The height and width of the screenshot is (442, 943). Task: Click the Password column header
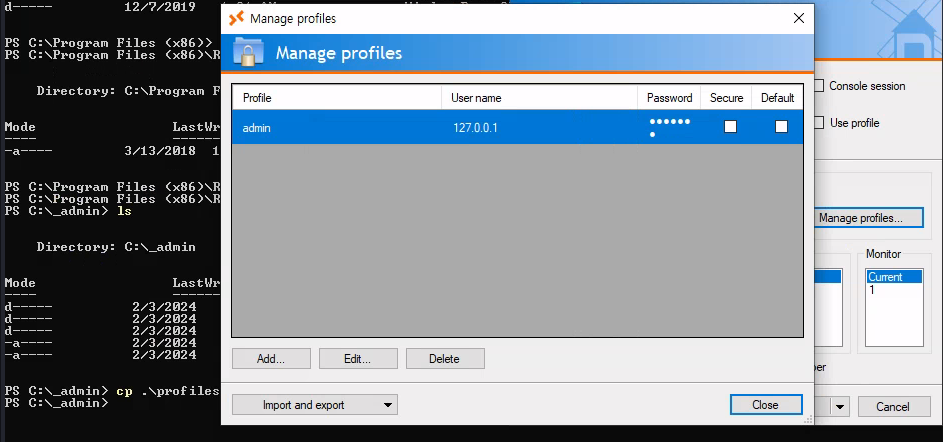[669, 98]
